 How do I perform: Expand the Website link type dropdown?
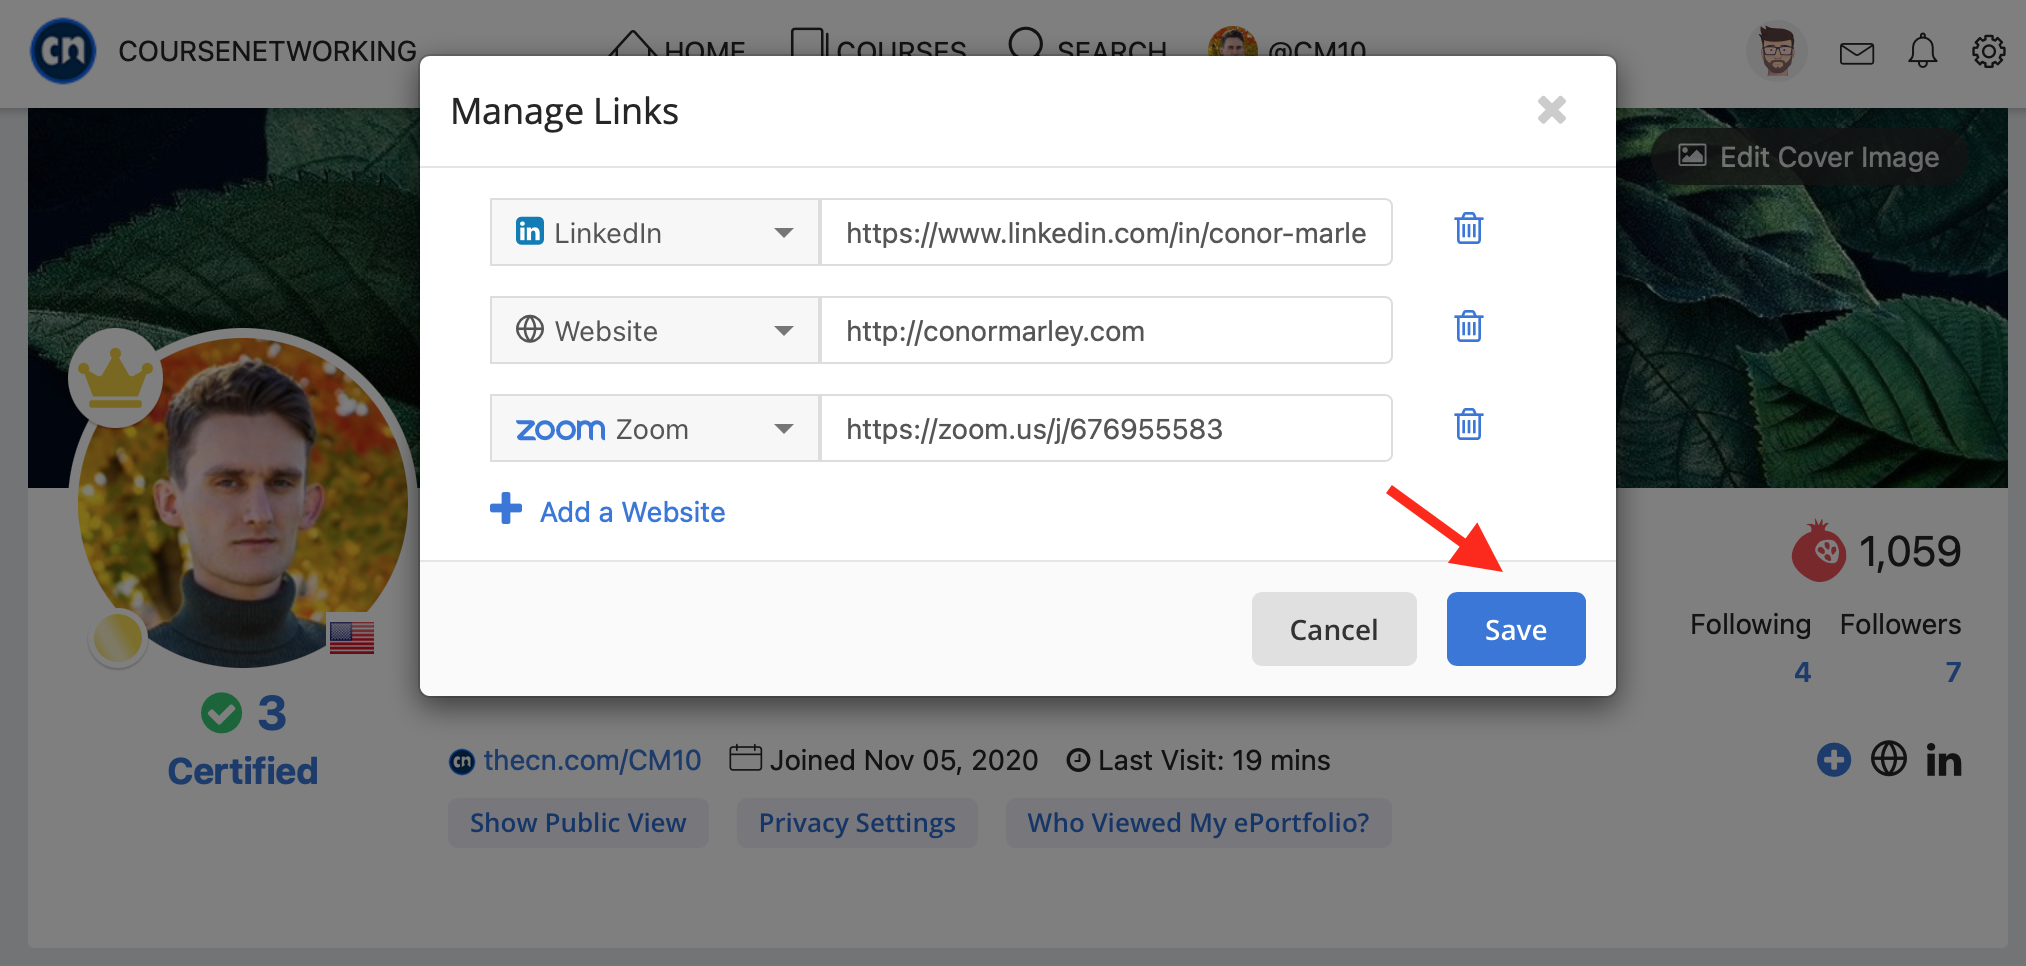pos(655,330)
